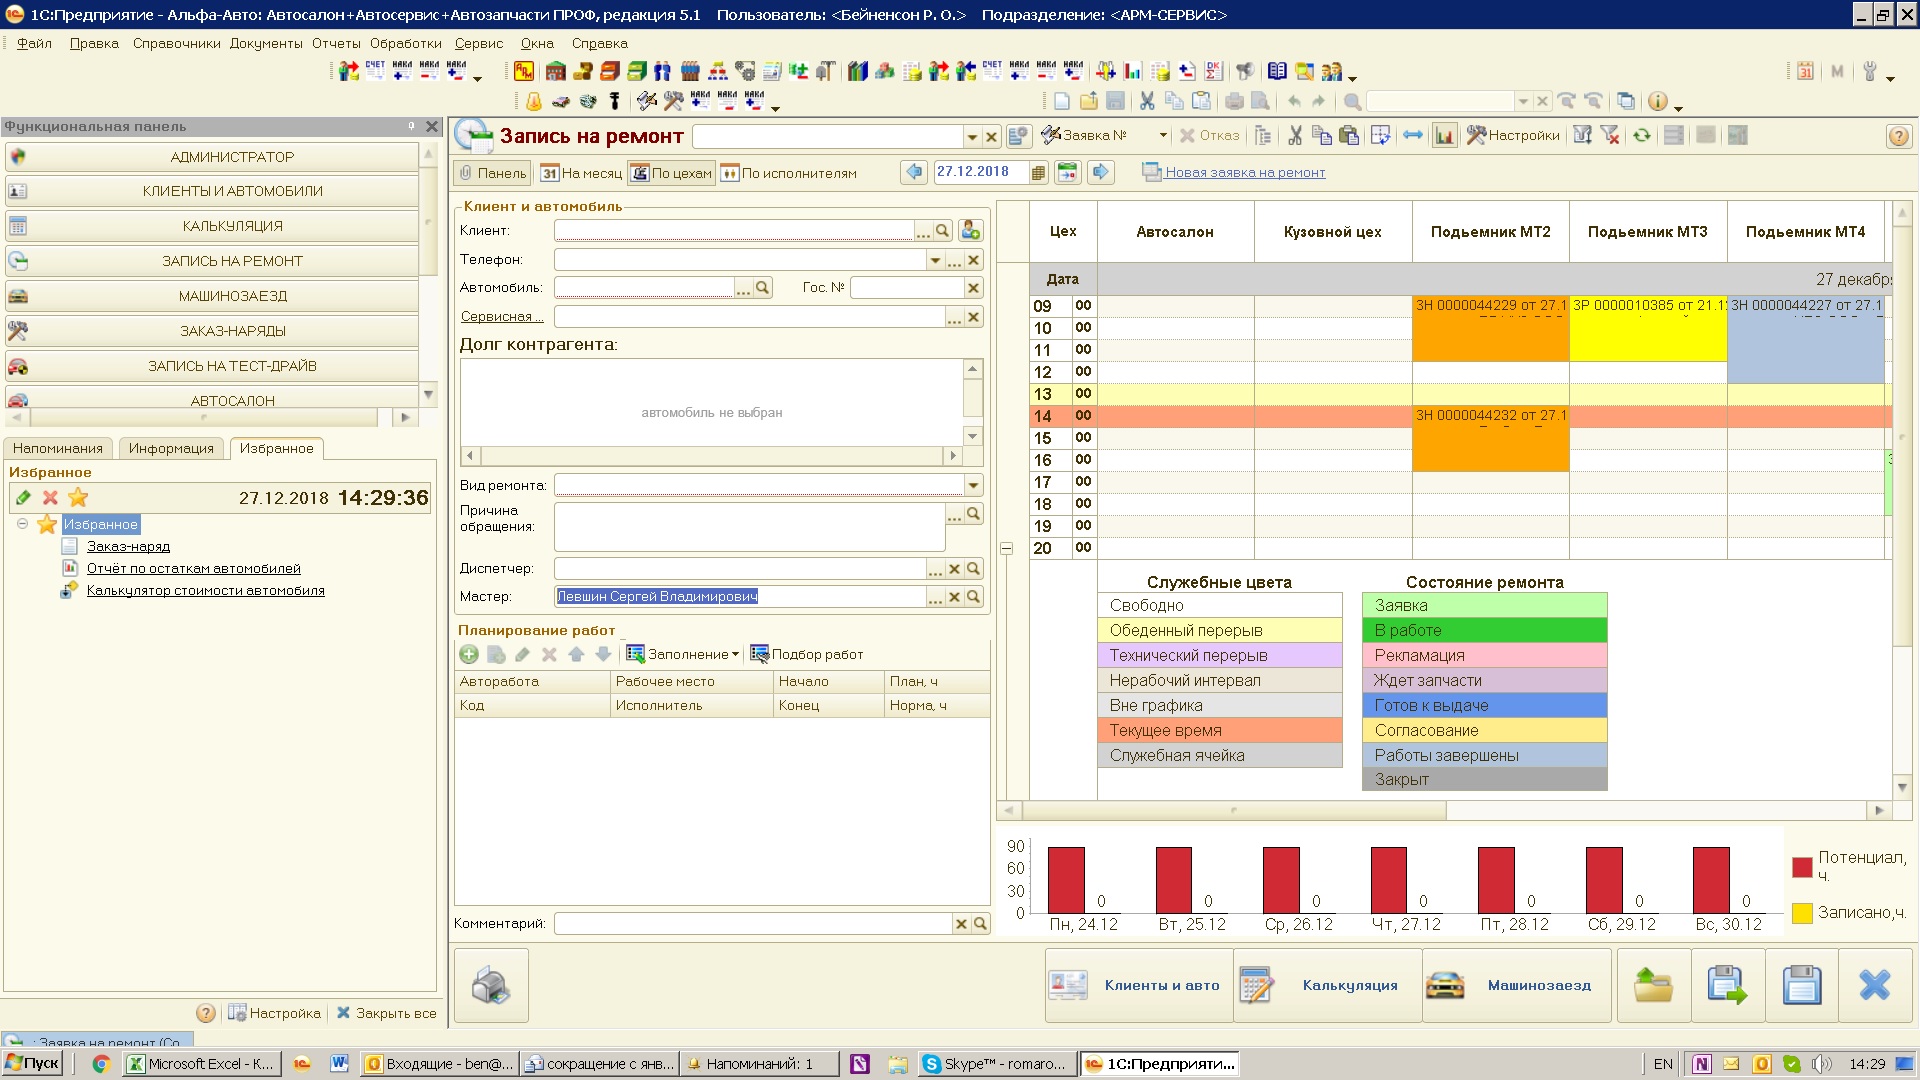Click the save-and-close icon with the green arrow

pos(1727,985)
